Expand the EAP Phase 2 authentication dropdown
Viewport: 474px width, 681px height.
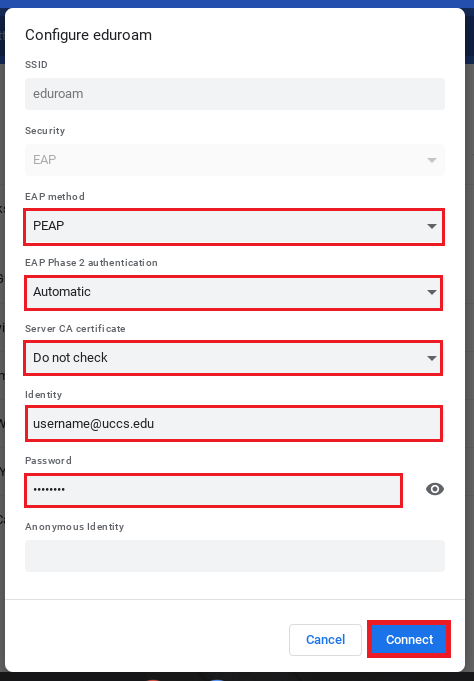[234, 292]
